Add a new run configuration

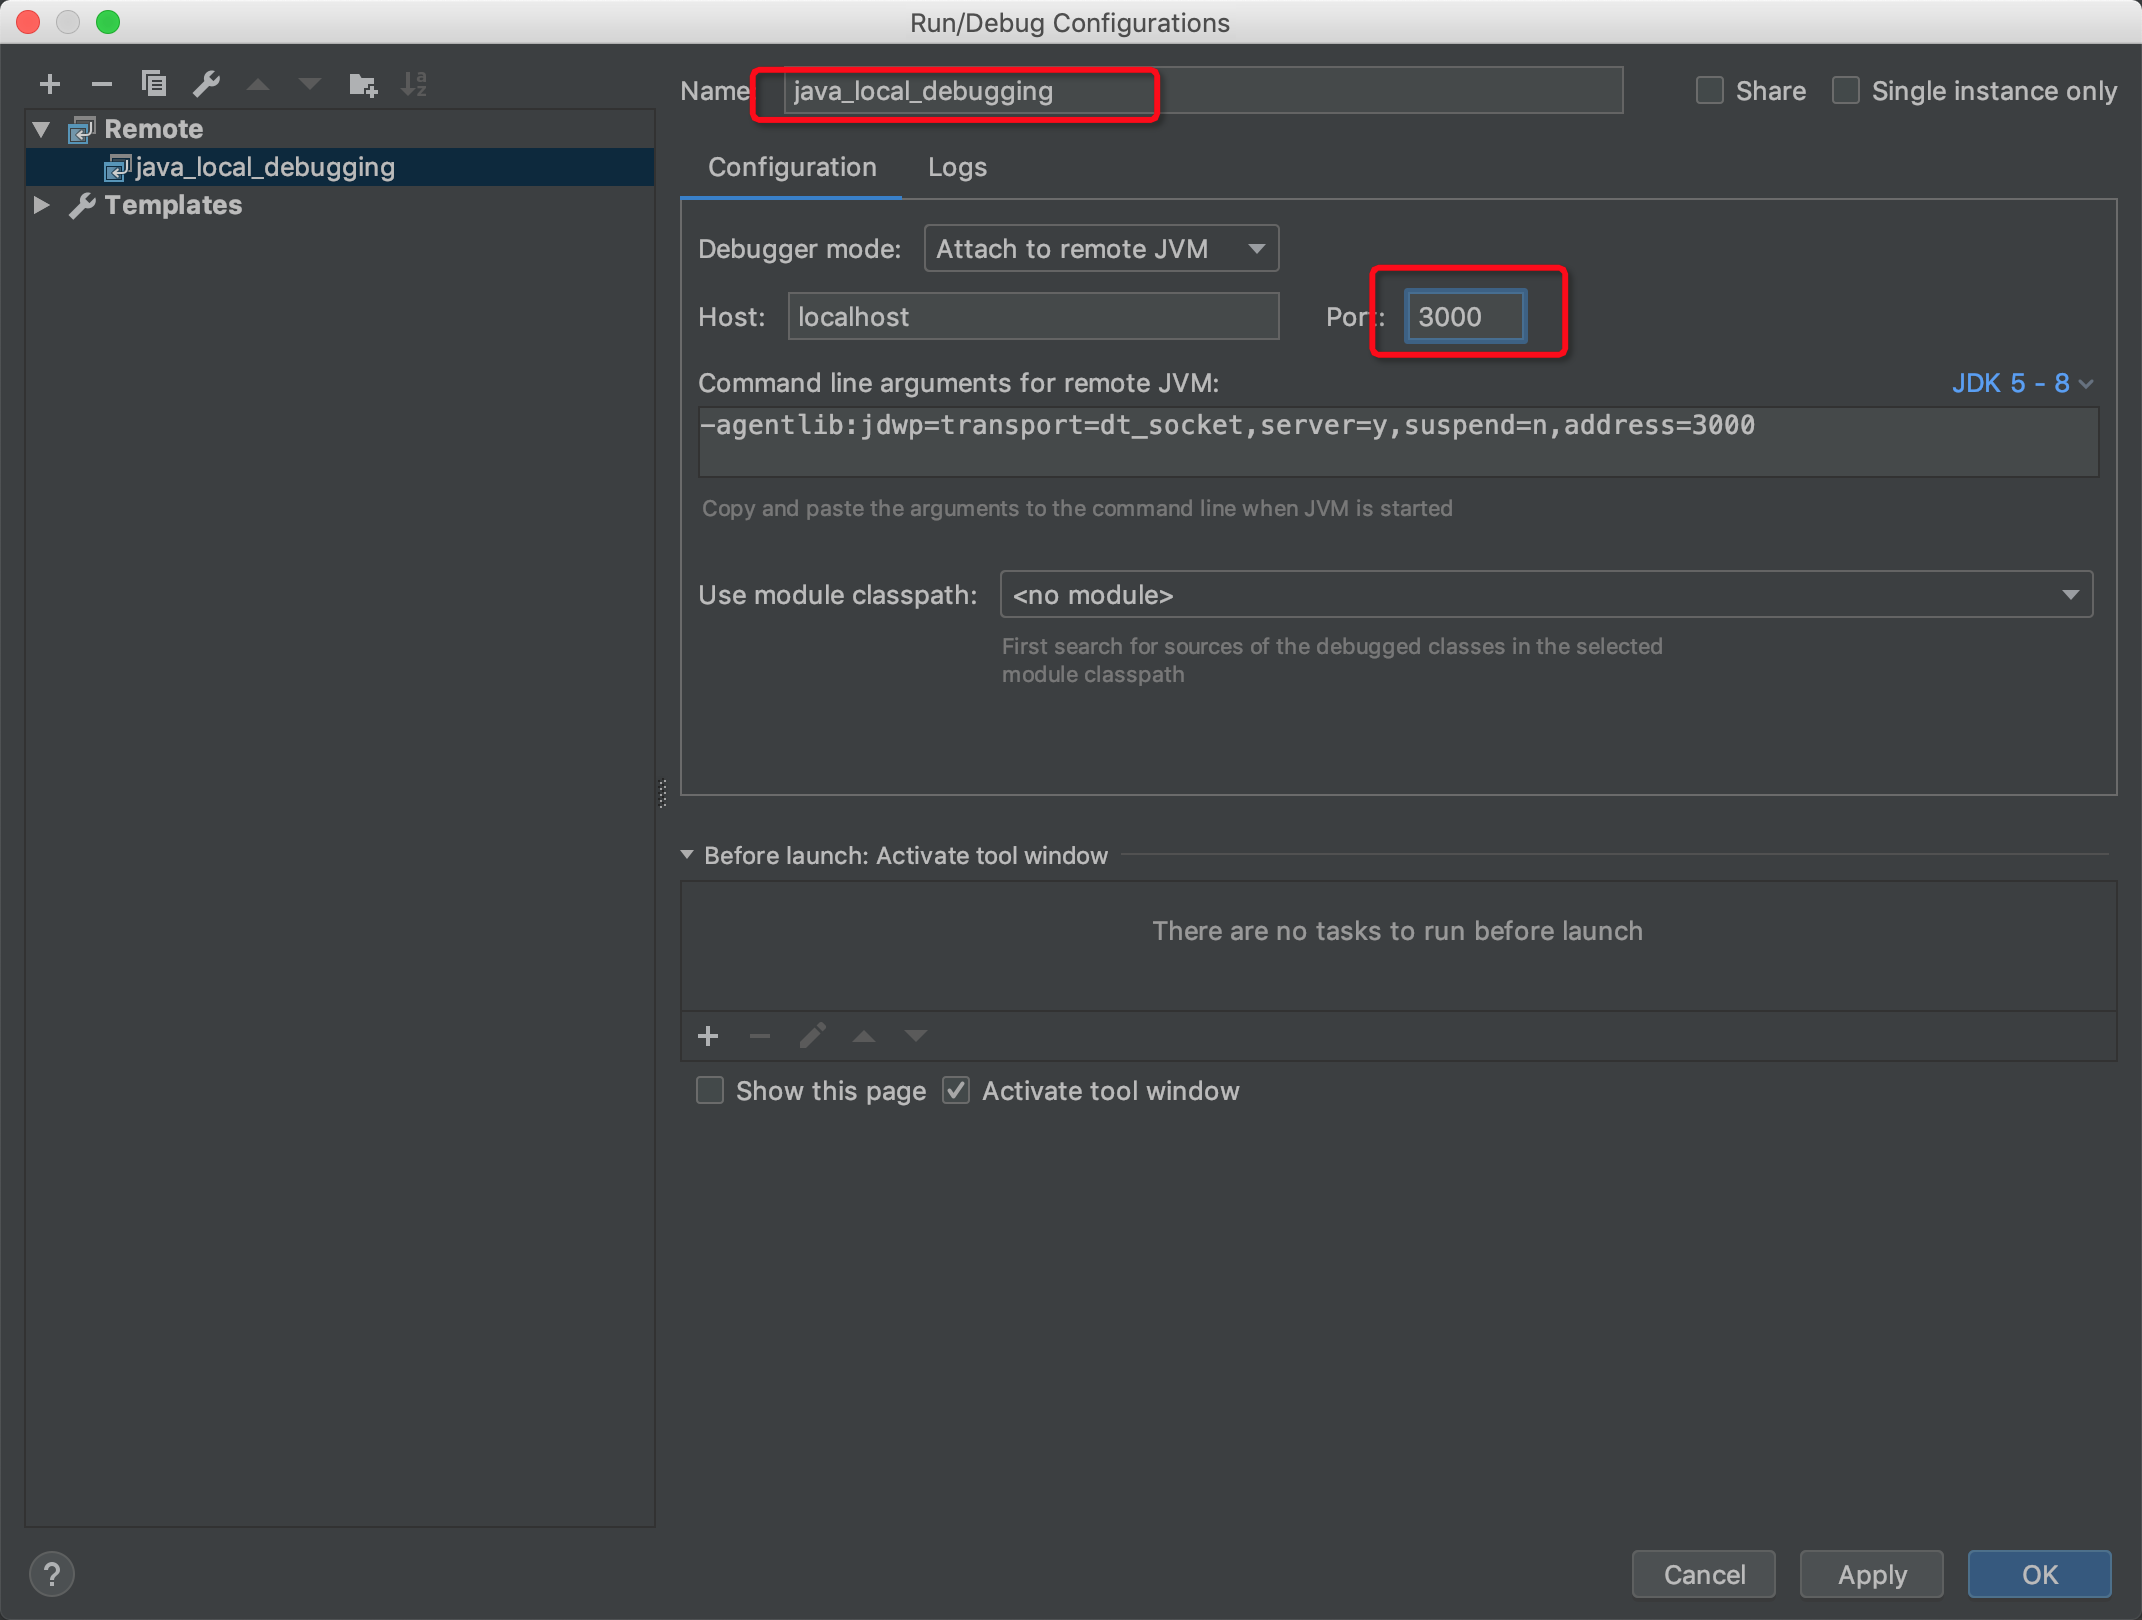[x=50, y=85]
